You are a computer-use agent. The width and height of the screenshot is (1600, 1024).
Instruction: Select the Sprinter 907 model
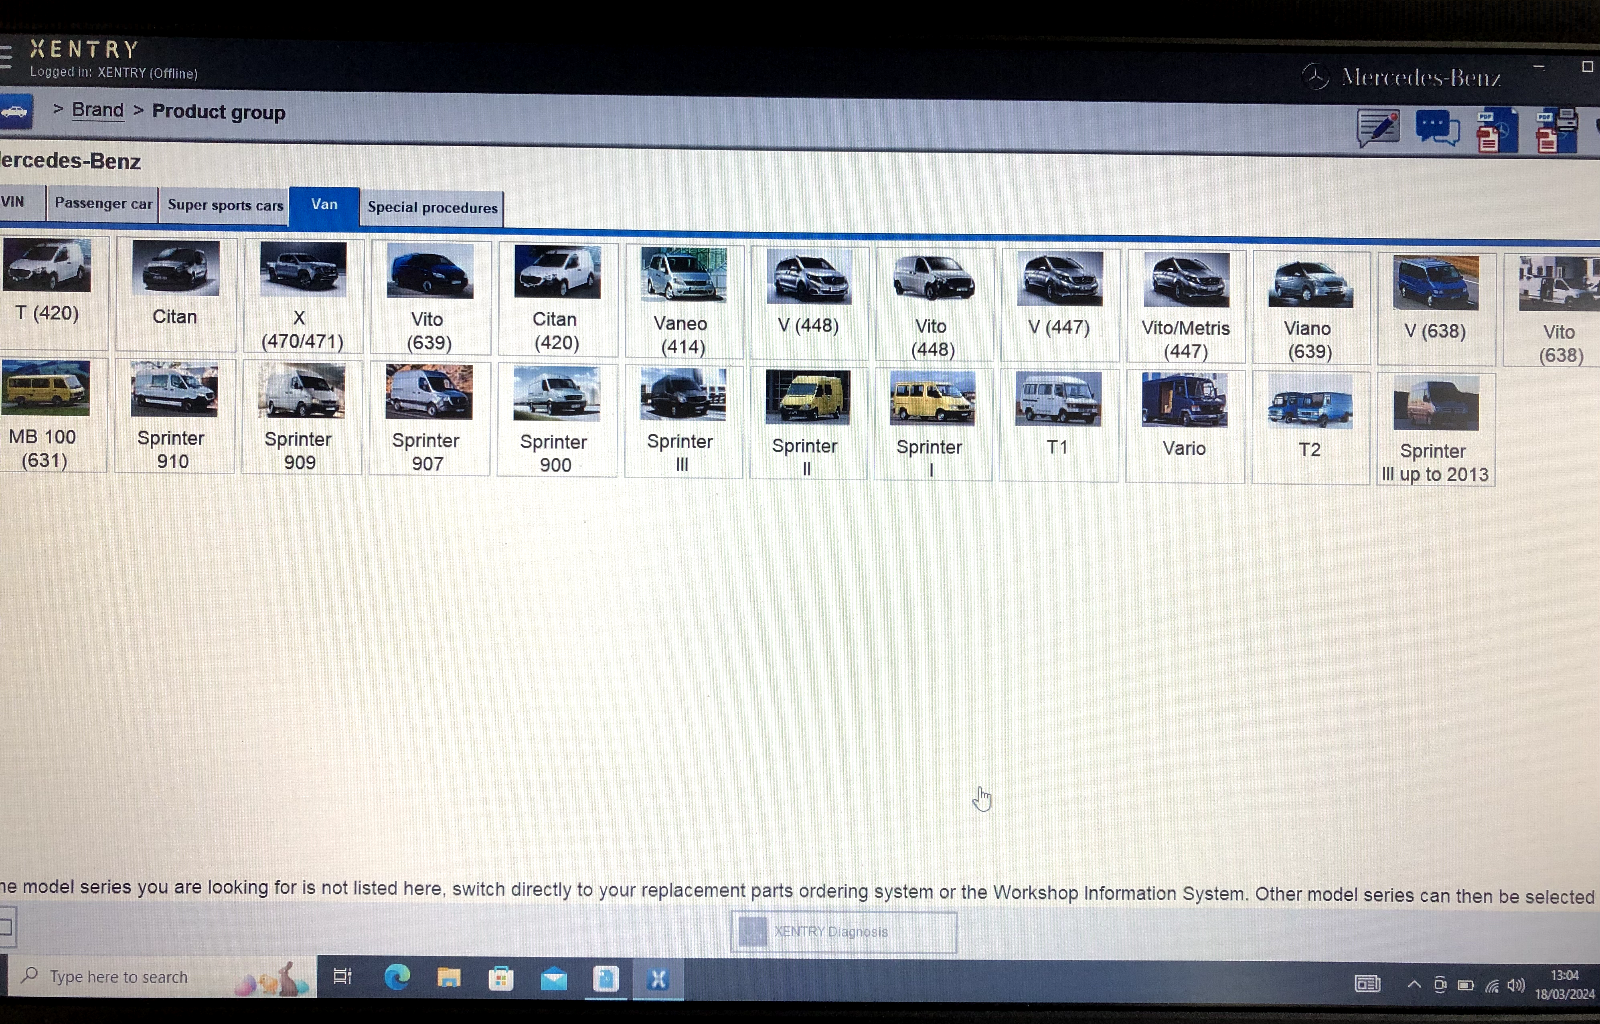[x=427, y=419]
